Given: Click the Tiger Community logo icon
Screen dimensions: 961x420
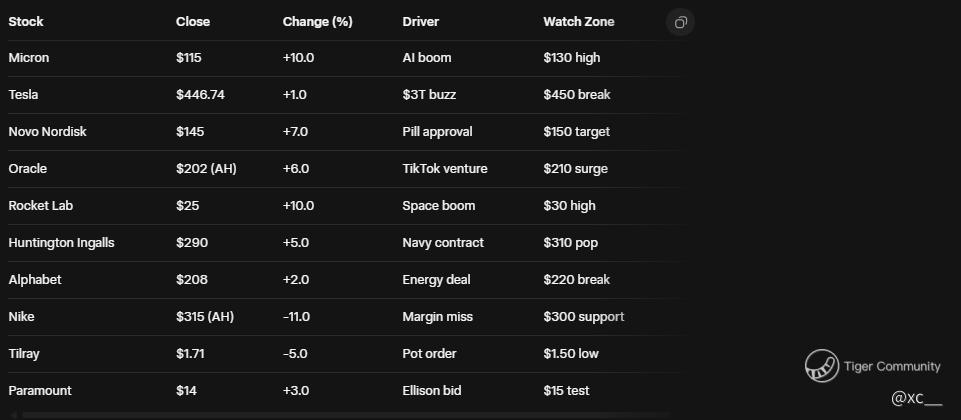Looking at the screenshot, I should coord(822,366).
